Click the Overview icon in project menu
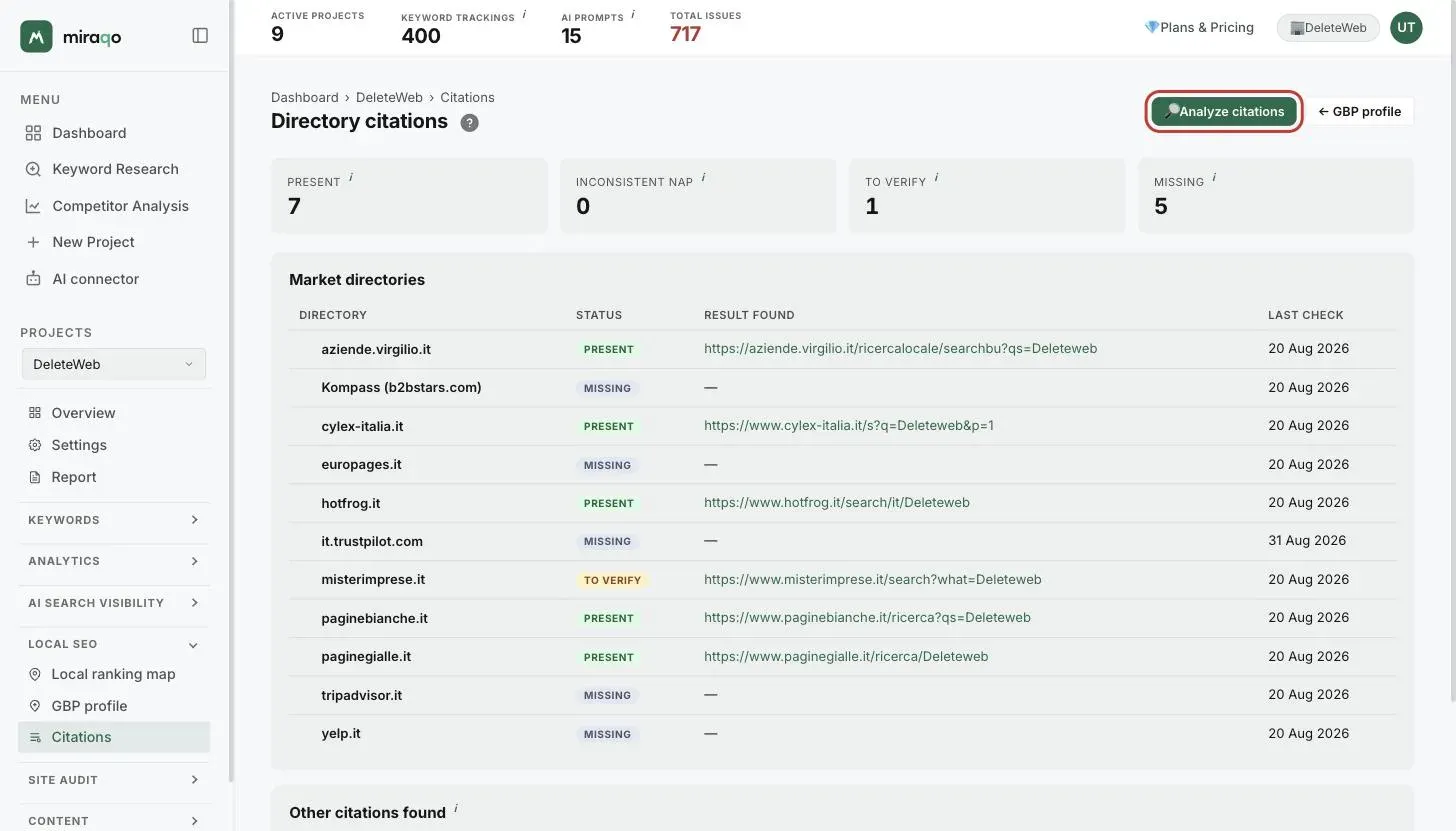 (35, 413)
